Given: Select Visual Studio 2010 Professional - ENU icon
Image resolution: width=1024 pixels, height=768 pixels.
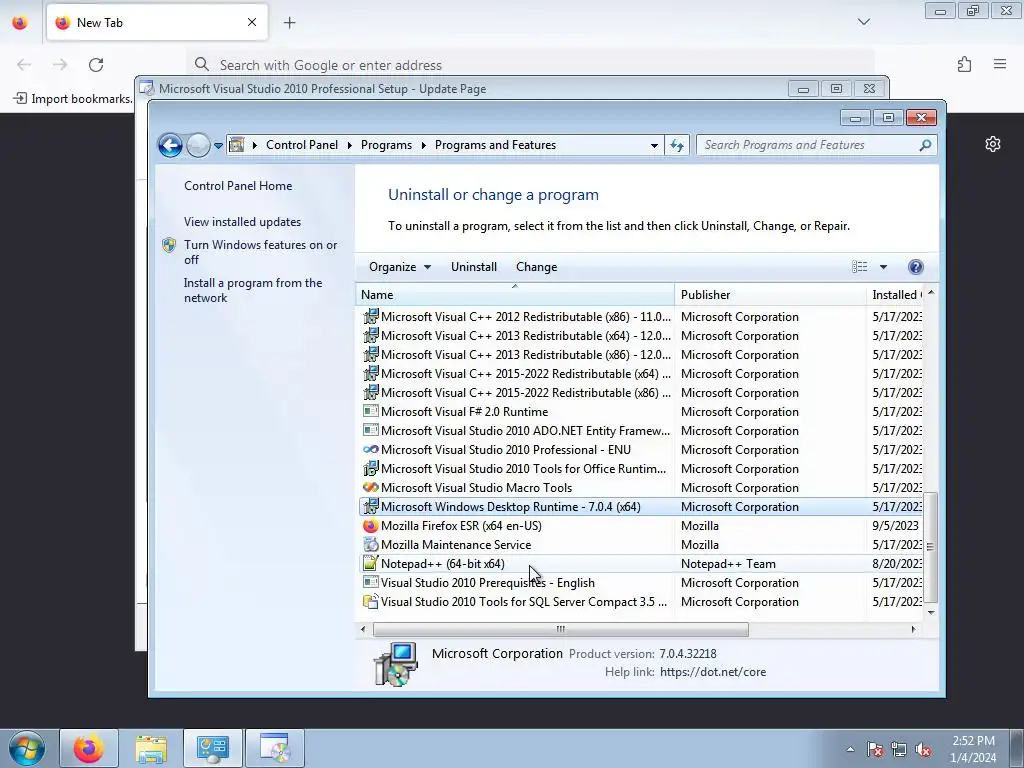Looking at the screenshot, I should [370, 449].
